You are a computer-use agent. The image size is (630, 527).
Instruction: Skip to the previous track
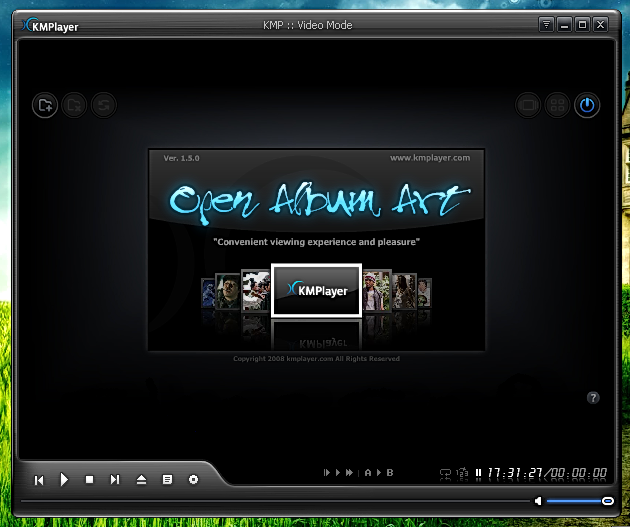[x=39, y=480]
